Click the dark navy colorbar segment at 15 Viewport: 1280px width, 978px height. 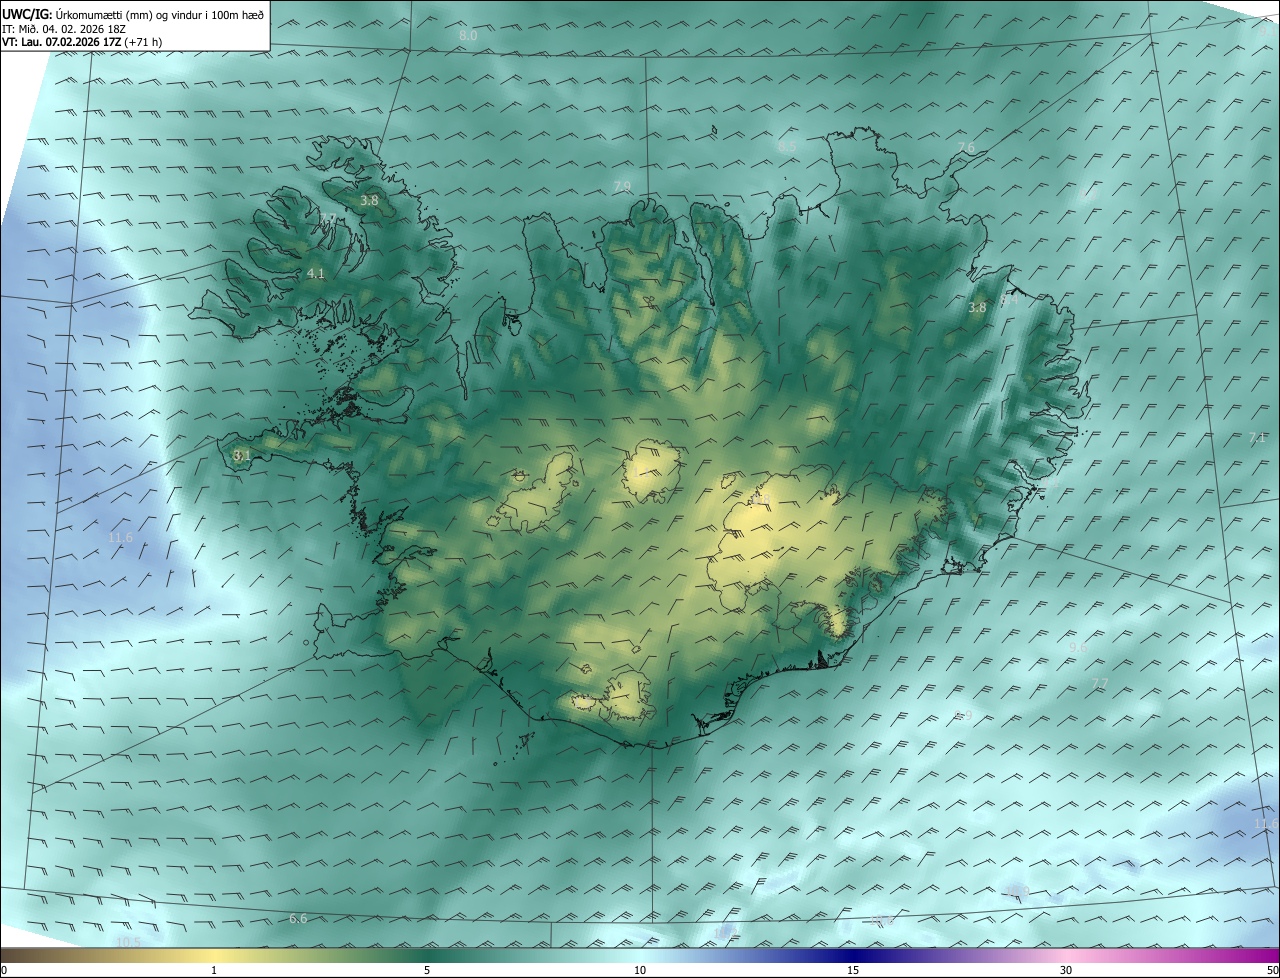coord(853,955)
